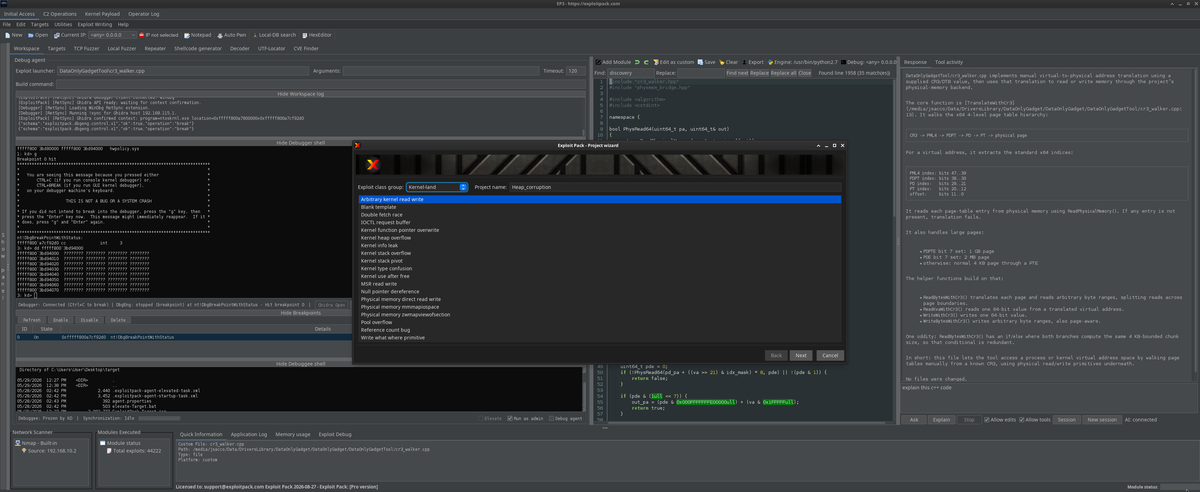
Task: Click the Source 192.168.10.2 entry
Action: tap(50, 451)
